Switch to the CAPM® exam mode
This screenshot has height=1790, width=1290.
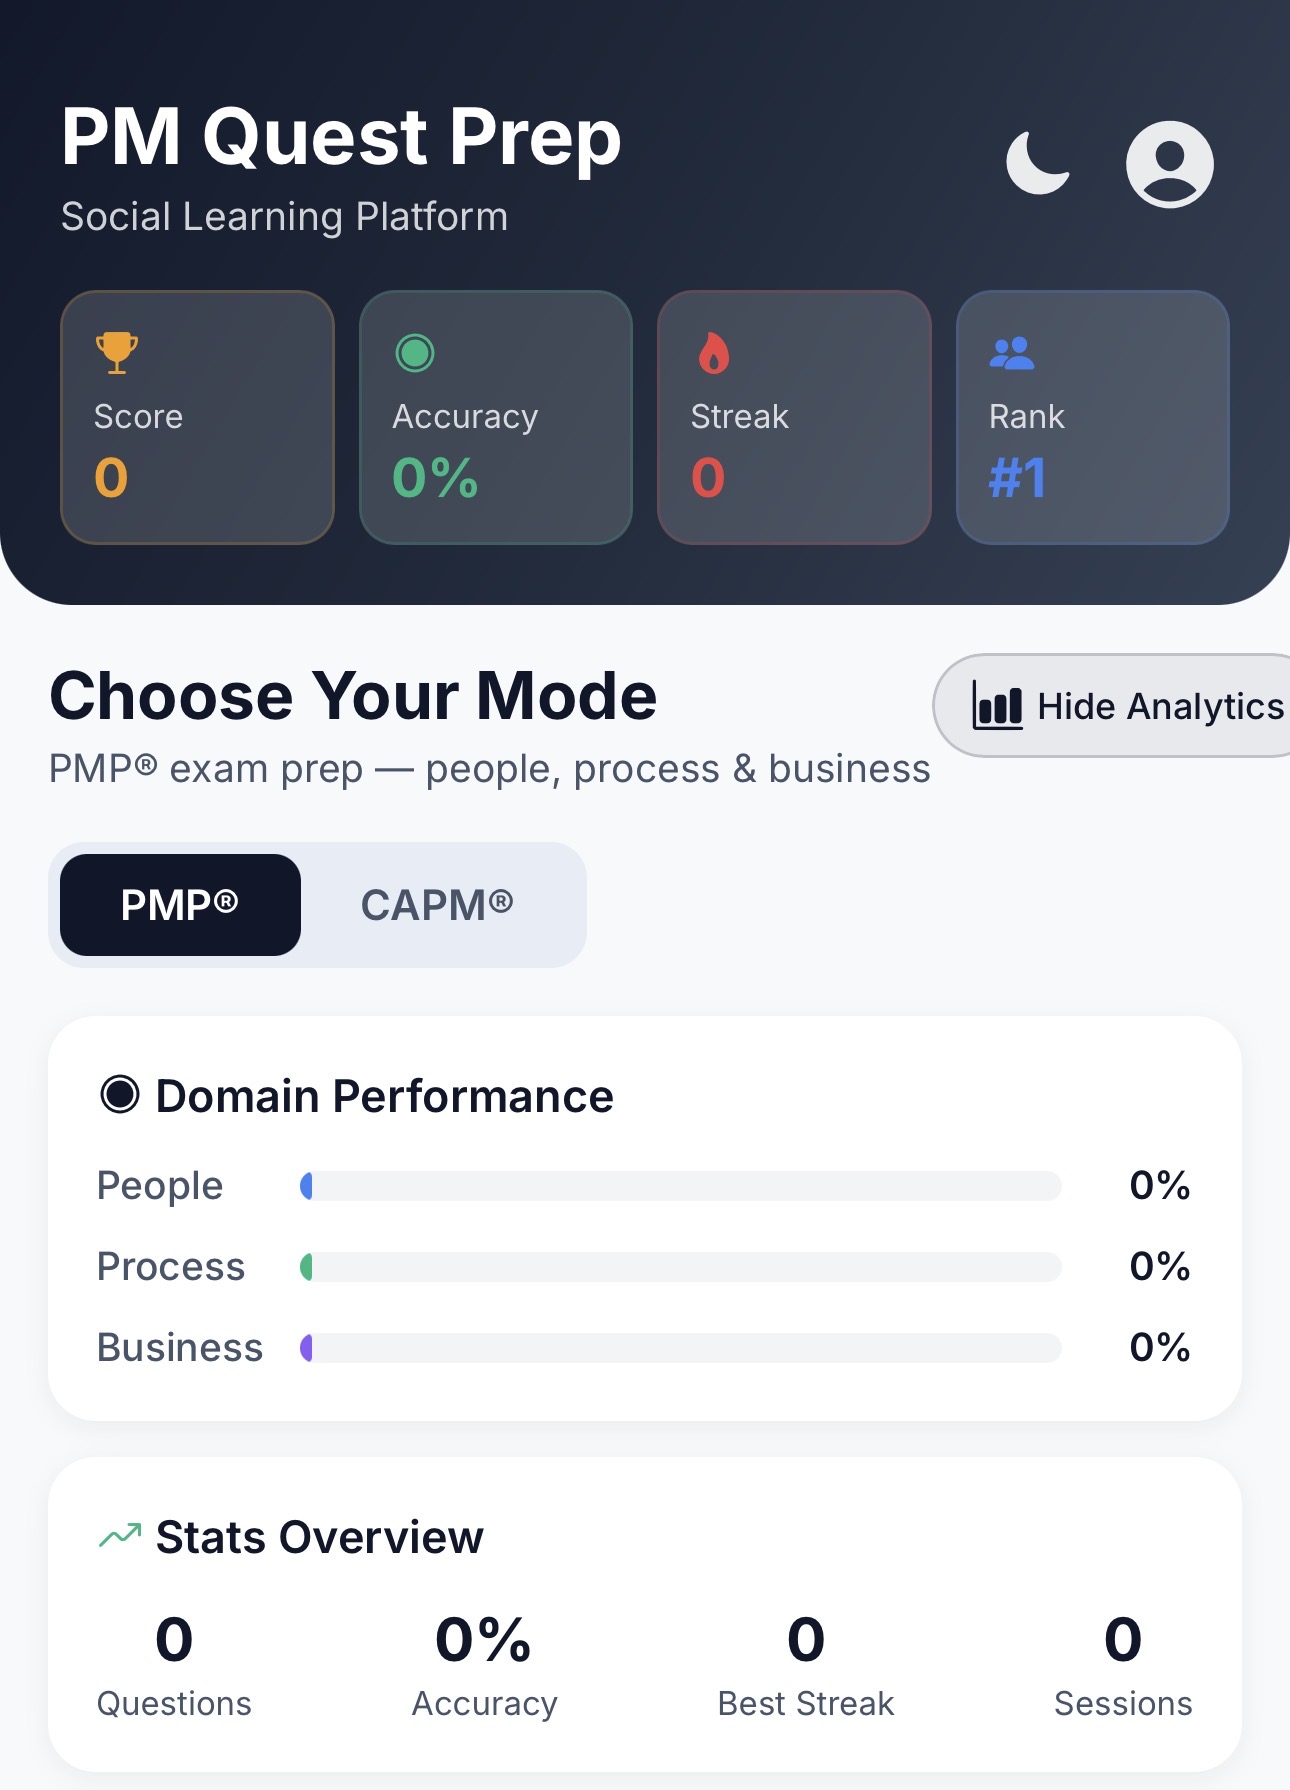[436, 905]
